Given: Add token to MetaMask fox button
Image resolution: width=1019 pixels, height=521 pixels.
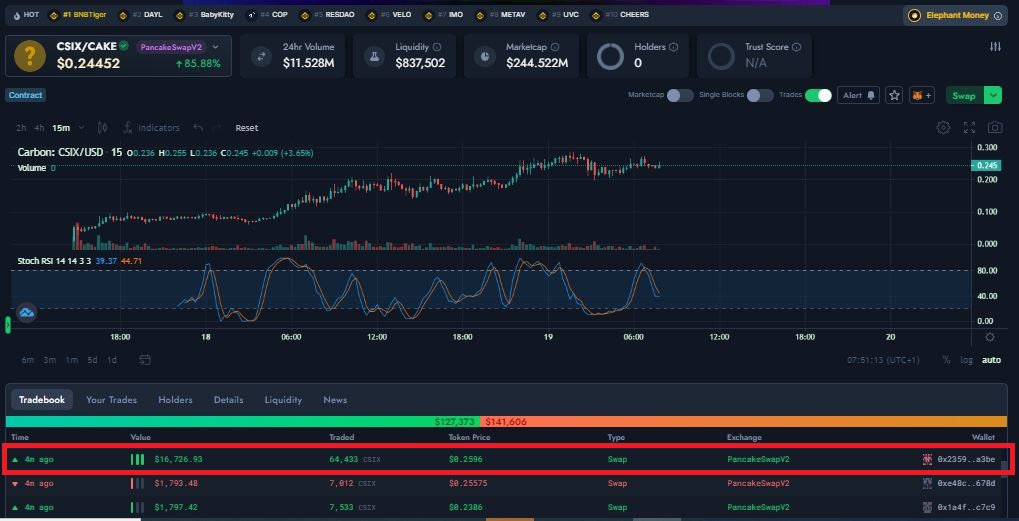Looking at the screenshot, I should [922, 95].
